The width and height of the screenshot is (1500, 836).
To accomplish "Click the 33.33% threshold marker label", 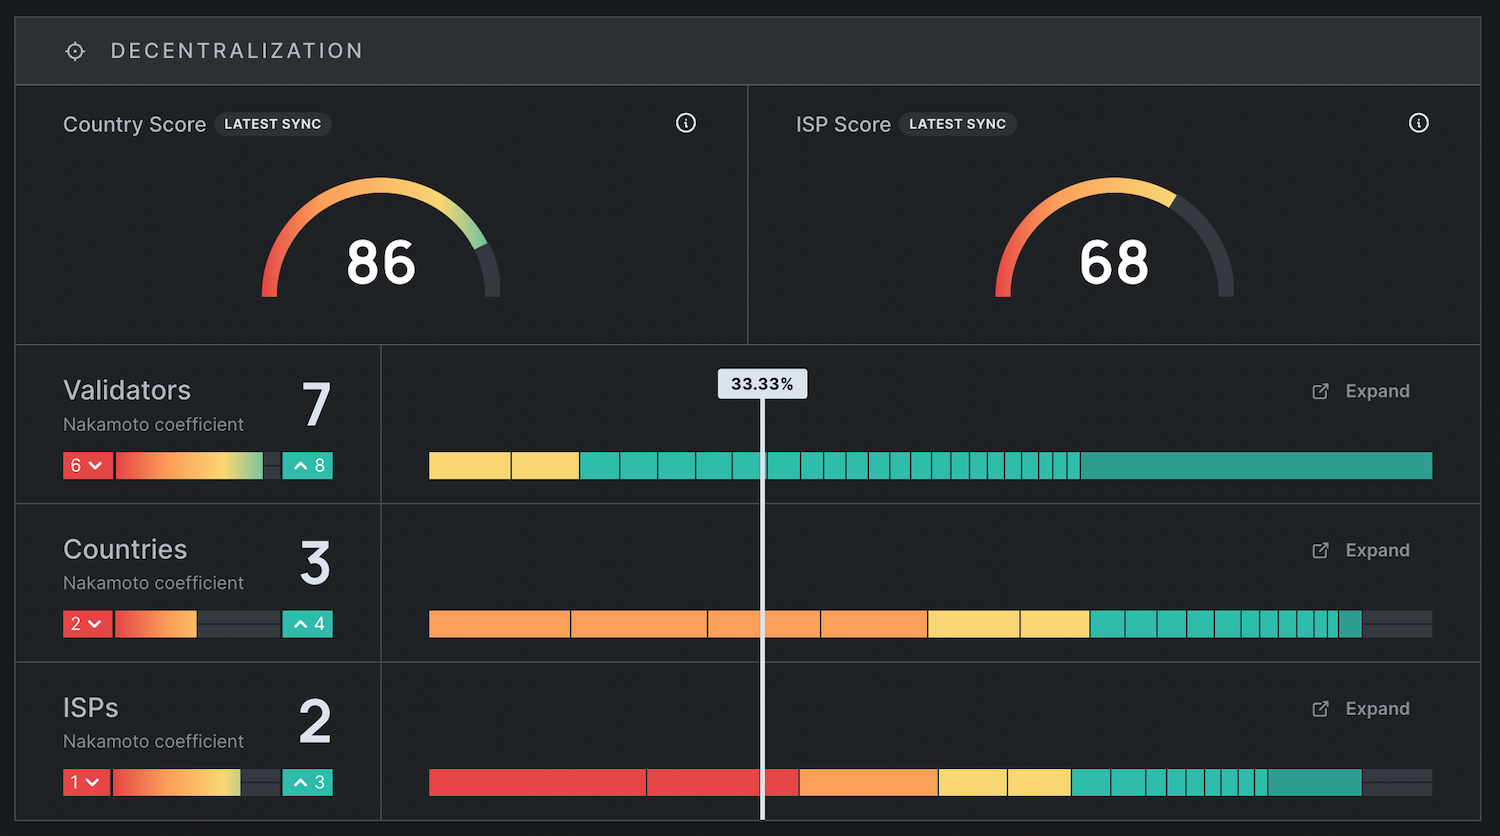I will tap(762, 384).
